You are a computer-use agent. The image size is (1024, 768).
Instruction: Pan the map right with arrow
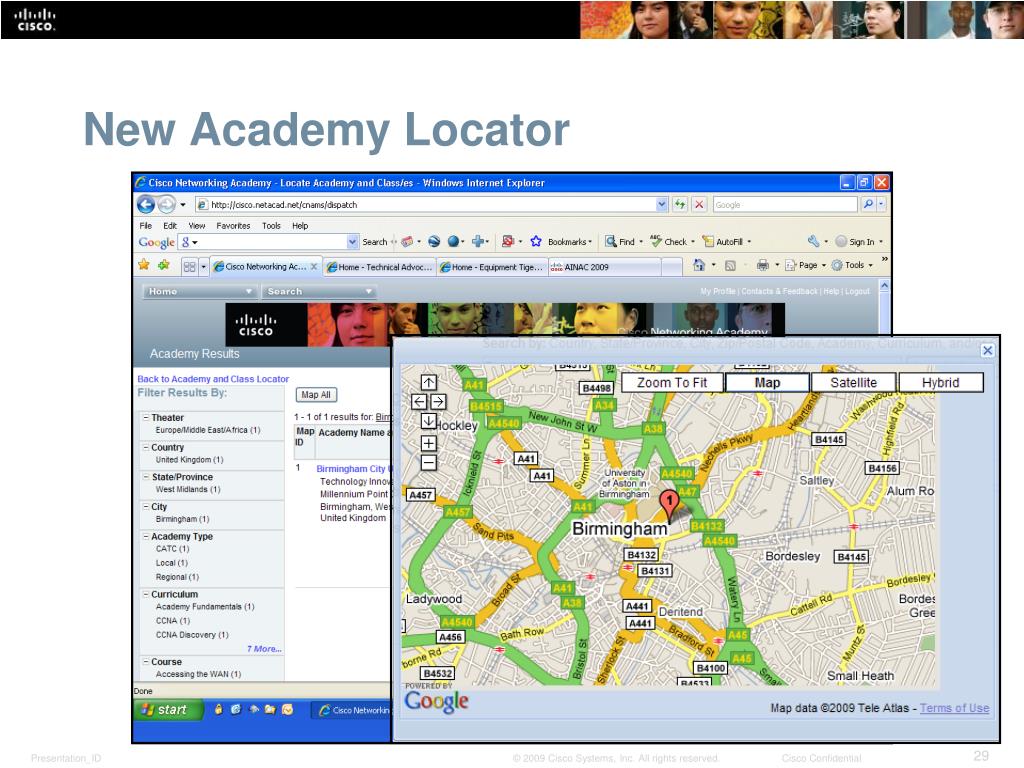tap(438, 402)
